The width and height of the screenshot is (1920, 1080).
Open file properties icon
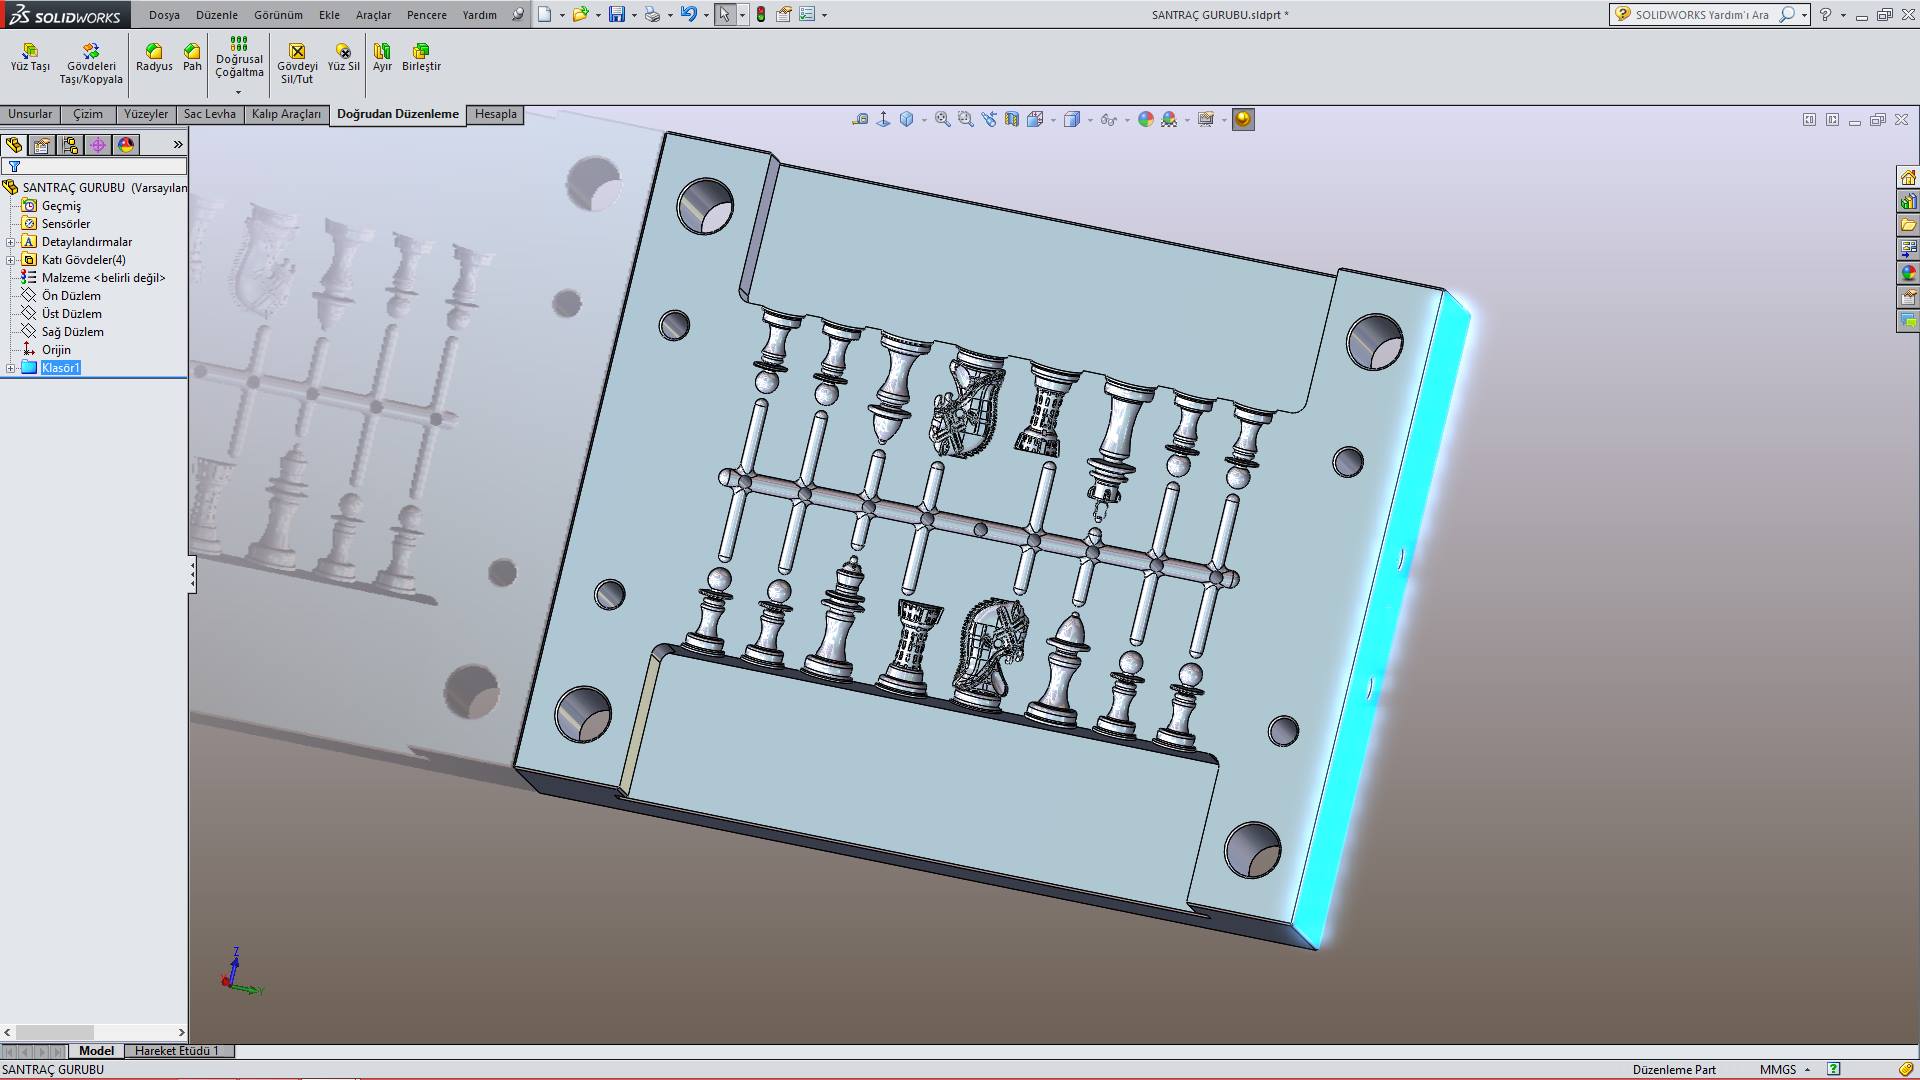click(x=784, y=14)
